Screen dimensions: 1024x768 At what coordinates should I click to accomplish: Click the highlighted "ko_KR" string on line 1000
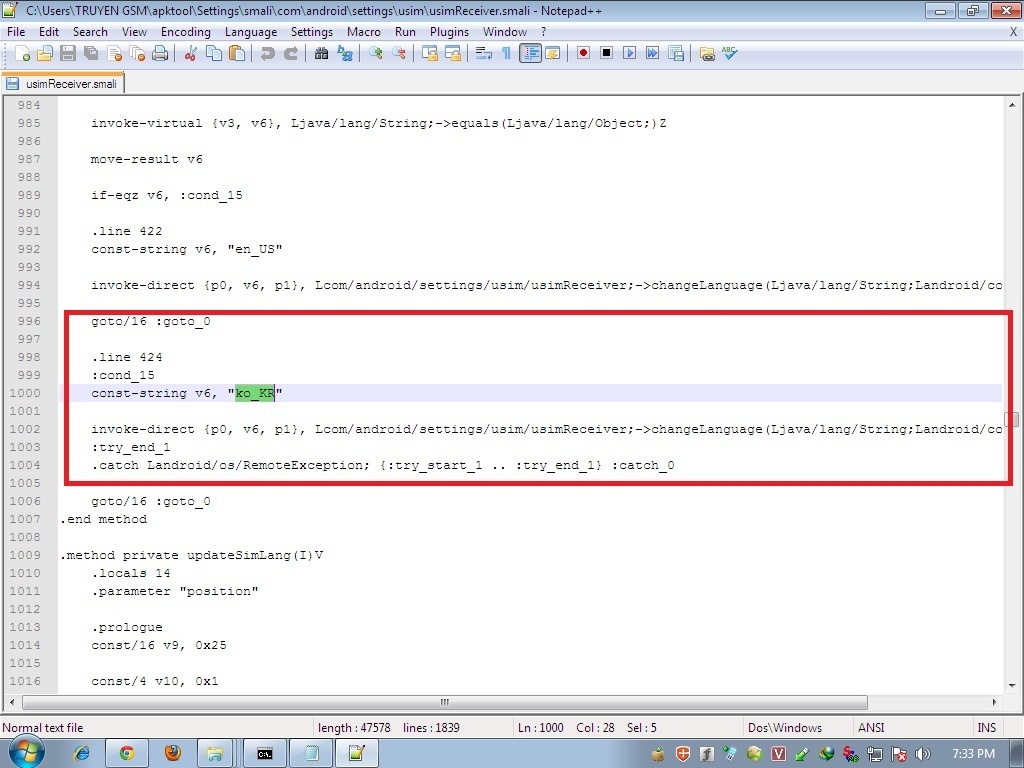pos(255,392)
